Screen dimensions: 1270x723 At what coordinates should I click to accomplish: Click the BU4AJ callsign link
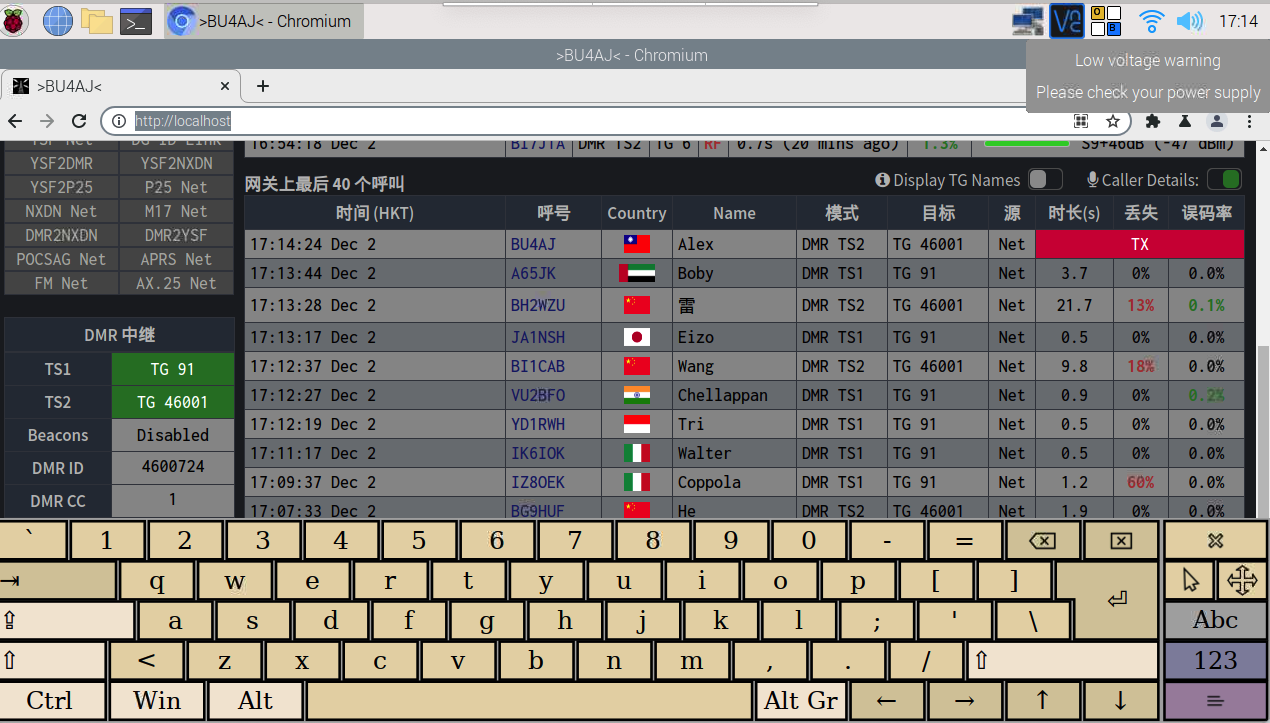pyautogui.click(x=533, y=244)
